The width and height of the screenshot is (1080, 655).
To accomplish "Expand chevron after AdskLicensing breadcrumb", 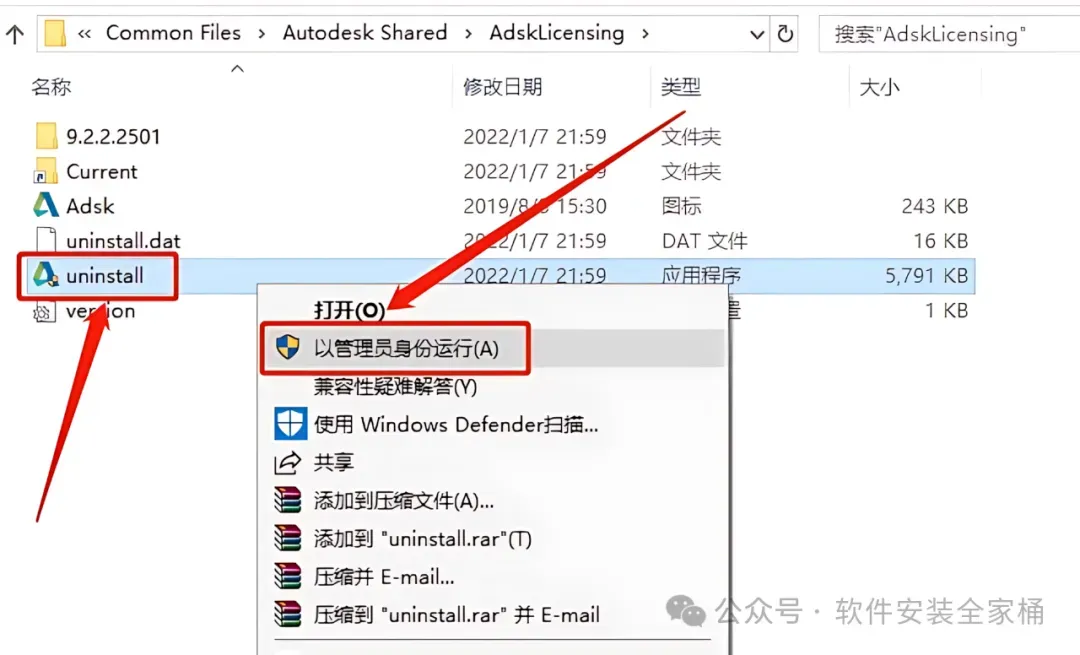I will coord(645,33).
